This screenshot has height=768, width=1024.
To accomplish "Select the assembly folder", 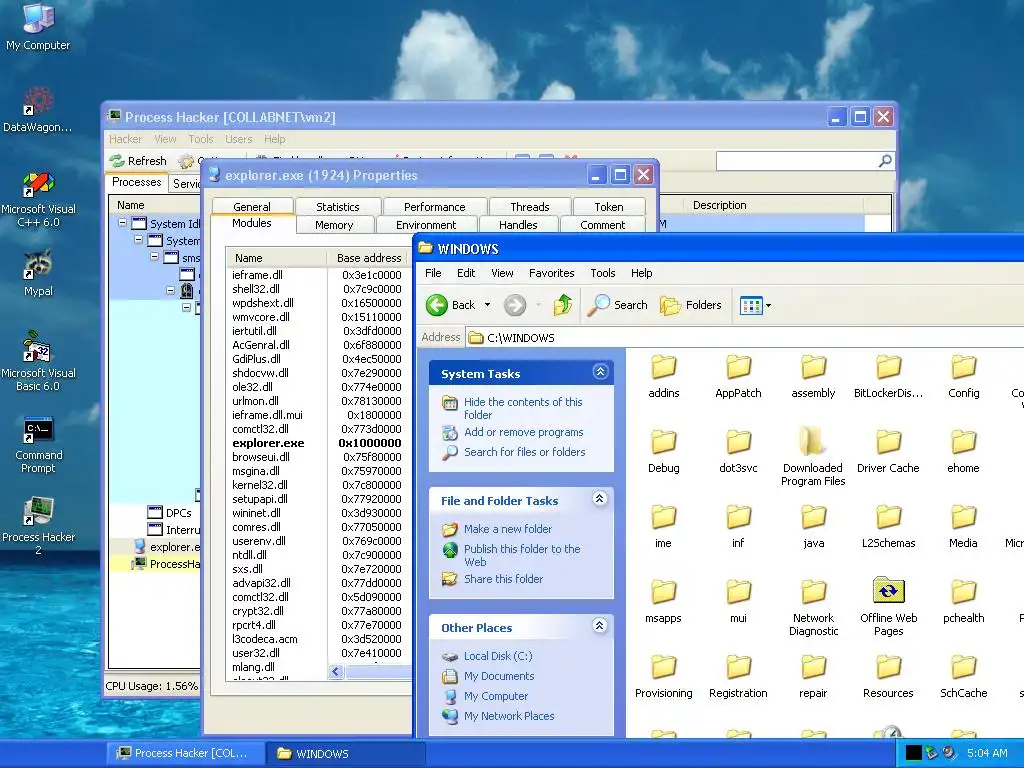I will tap(813, 376).
